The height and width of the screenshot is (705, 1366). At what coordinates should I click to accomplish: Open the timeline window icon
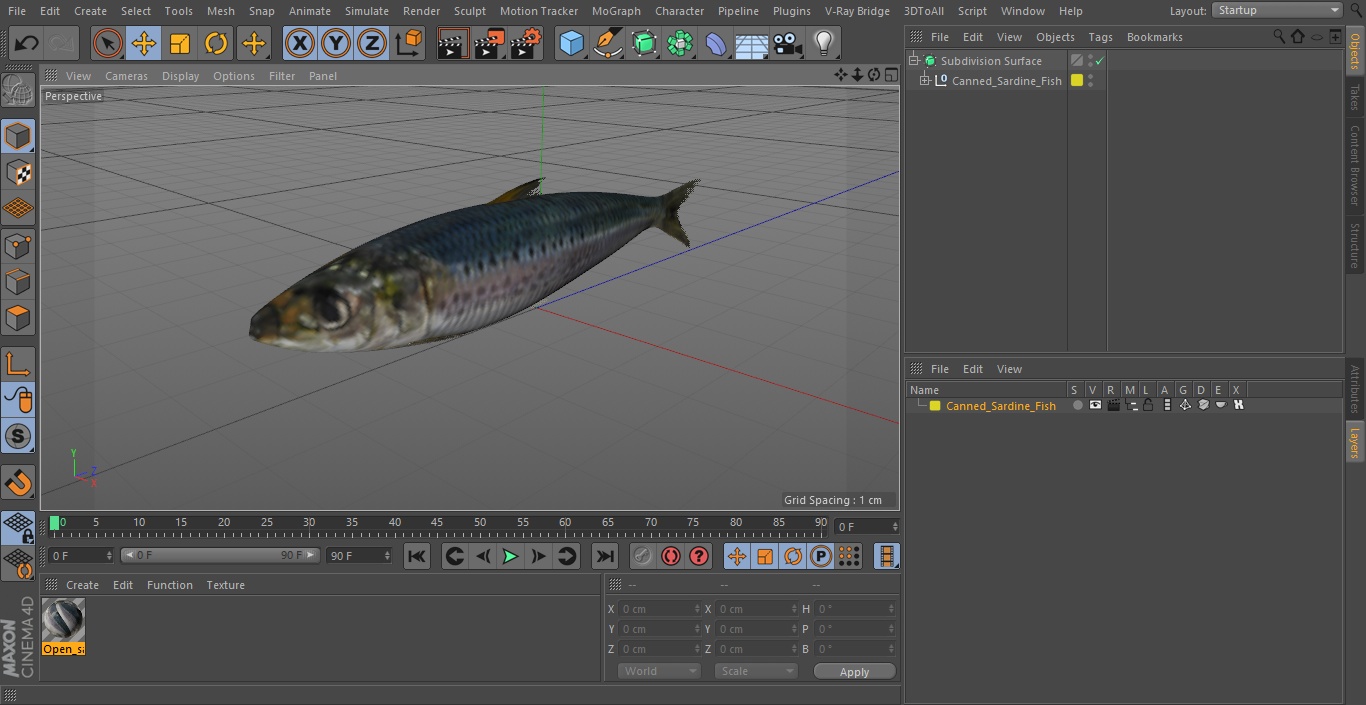pyautogui.click(x=886, y=556)
